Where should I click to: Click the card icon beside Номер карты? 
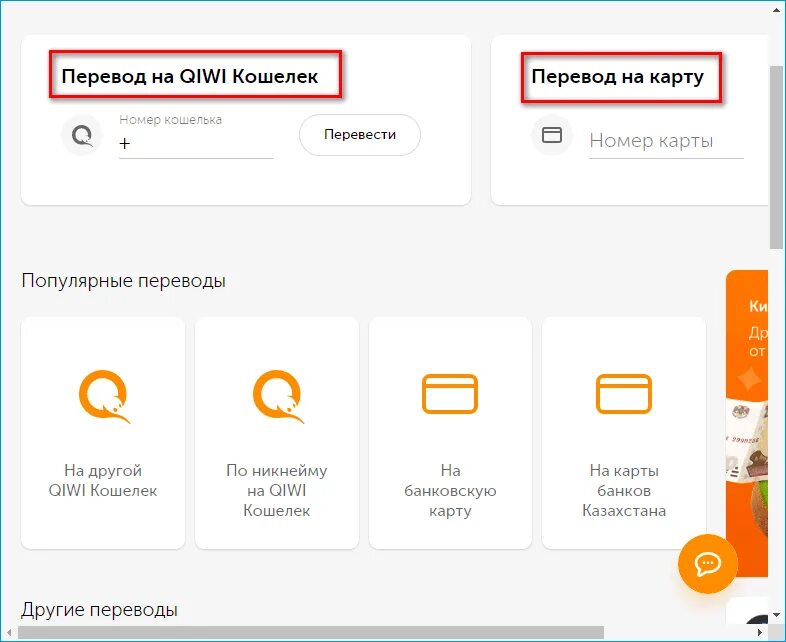click(552, 135)
